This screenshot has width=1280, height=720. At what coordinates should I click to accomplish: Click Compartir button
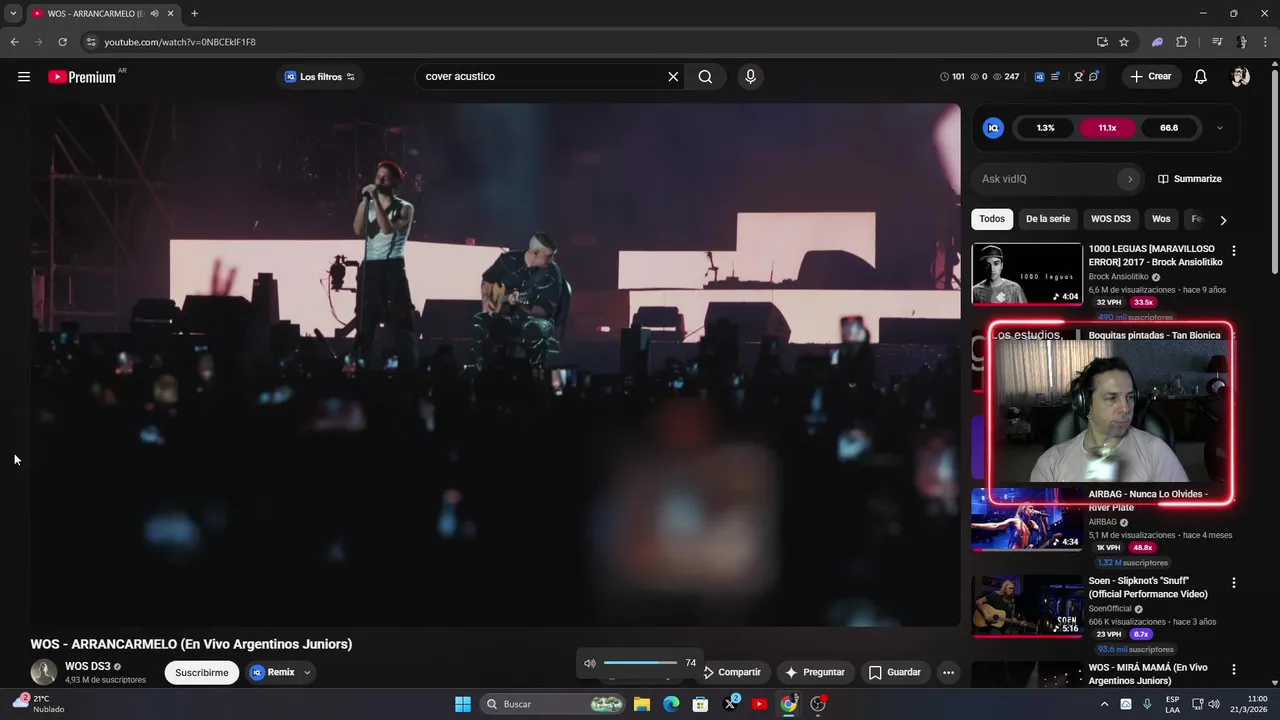pos(731,673)
